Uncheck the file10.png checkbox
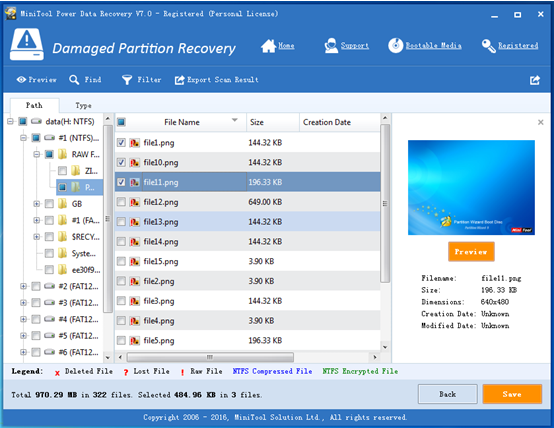Screen dimensions: 554x428 pos(121,163)
